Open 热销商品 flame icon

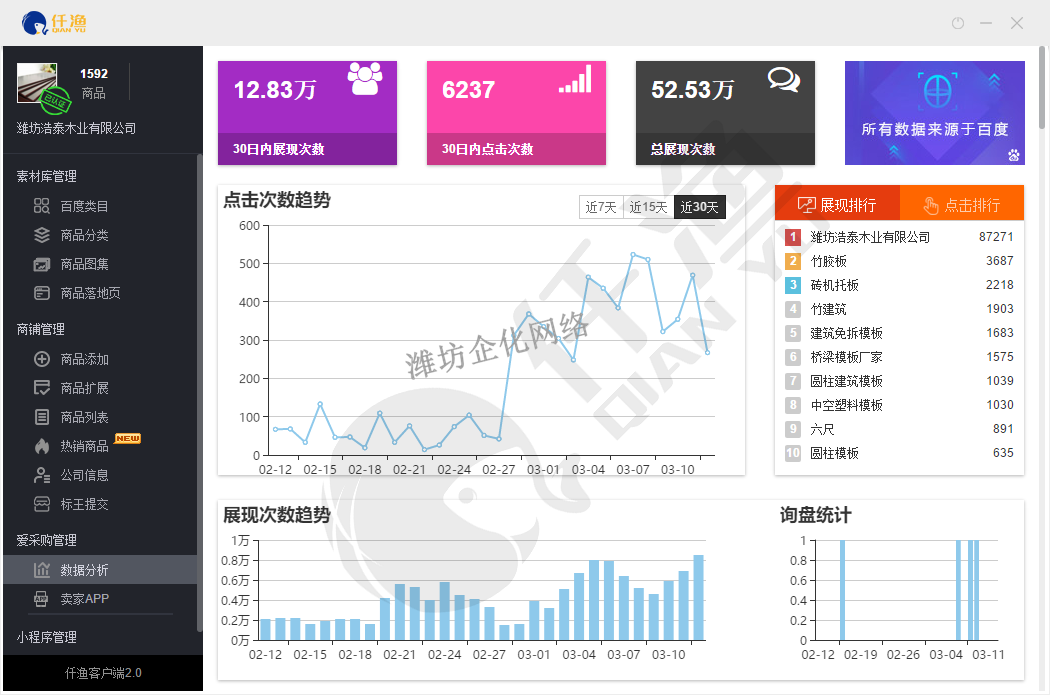42,446
